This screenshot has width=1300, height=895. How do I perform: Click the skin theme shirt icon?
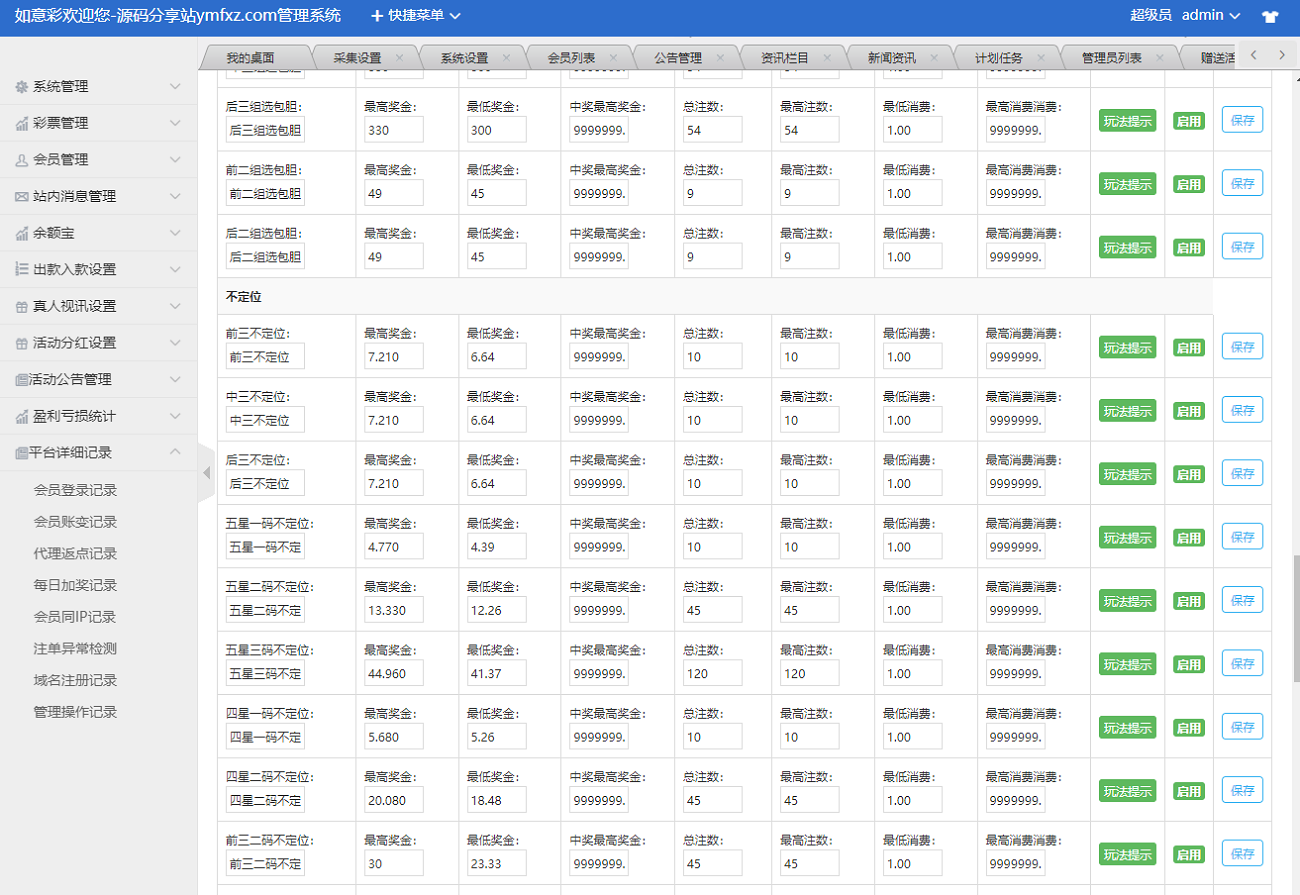coord(1270,16)
